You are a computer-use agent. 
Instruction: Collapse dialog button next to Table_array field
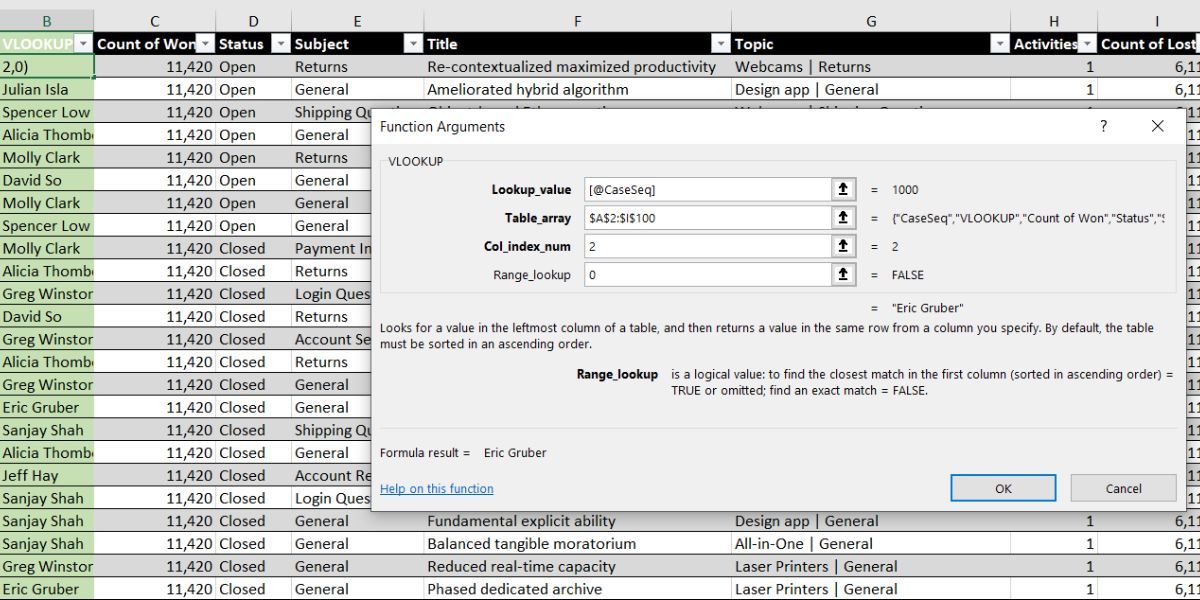[x=843, y=217]
